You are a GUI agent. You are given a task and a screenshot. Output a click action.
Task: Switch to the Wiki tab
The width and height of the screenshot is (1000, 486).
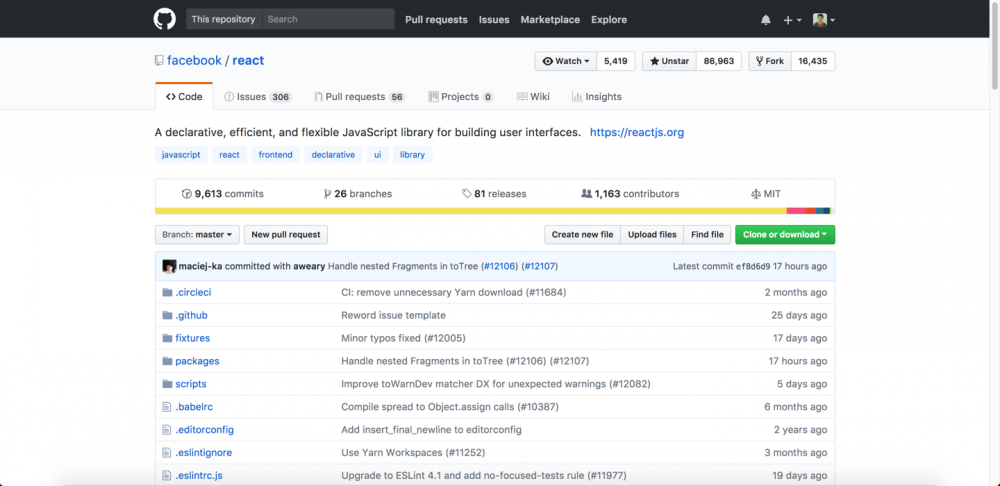tap(533, 97)
